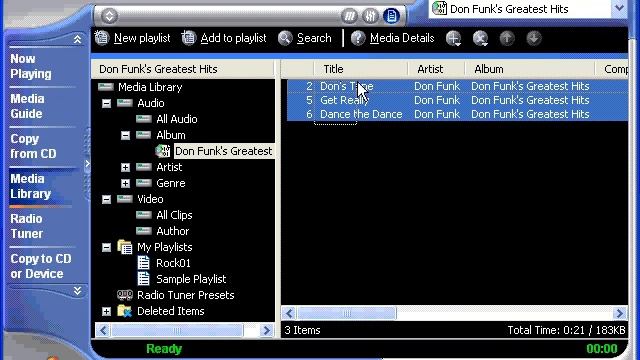This screenshot has width=640, height=360.
Task: Open the Sample Playlist item
Action: pyautogui.click(x=191, y=279)
